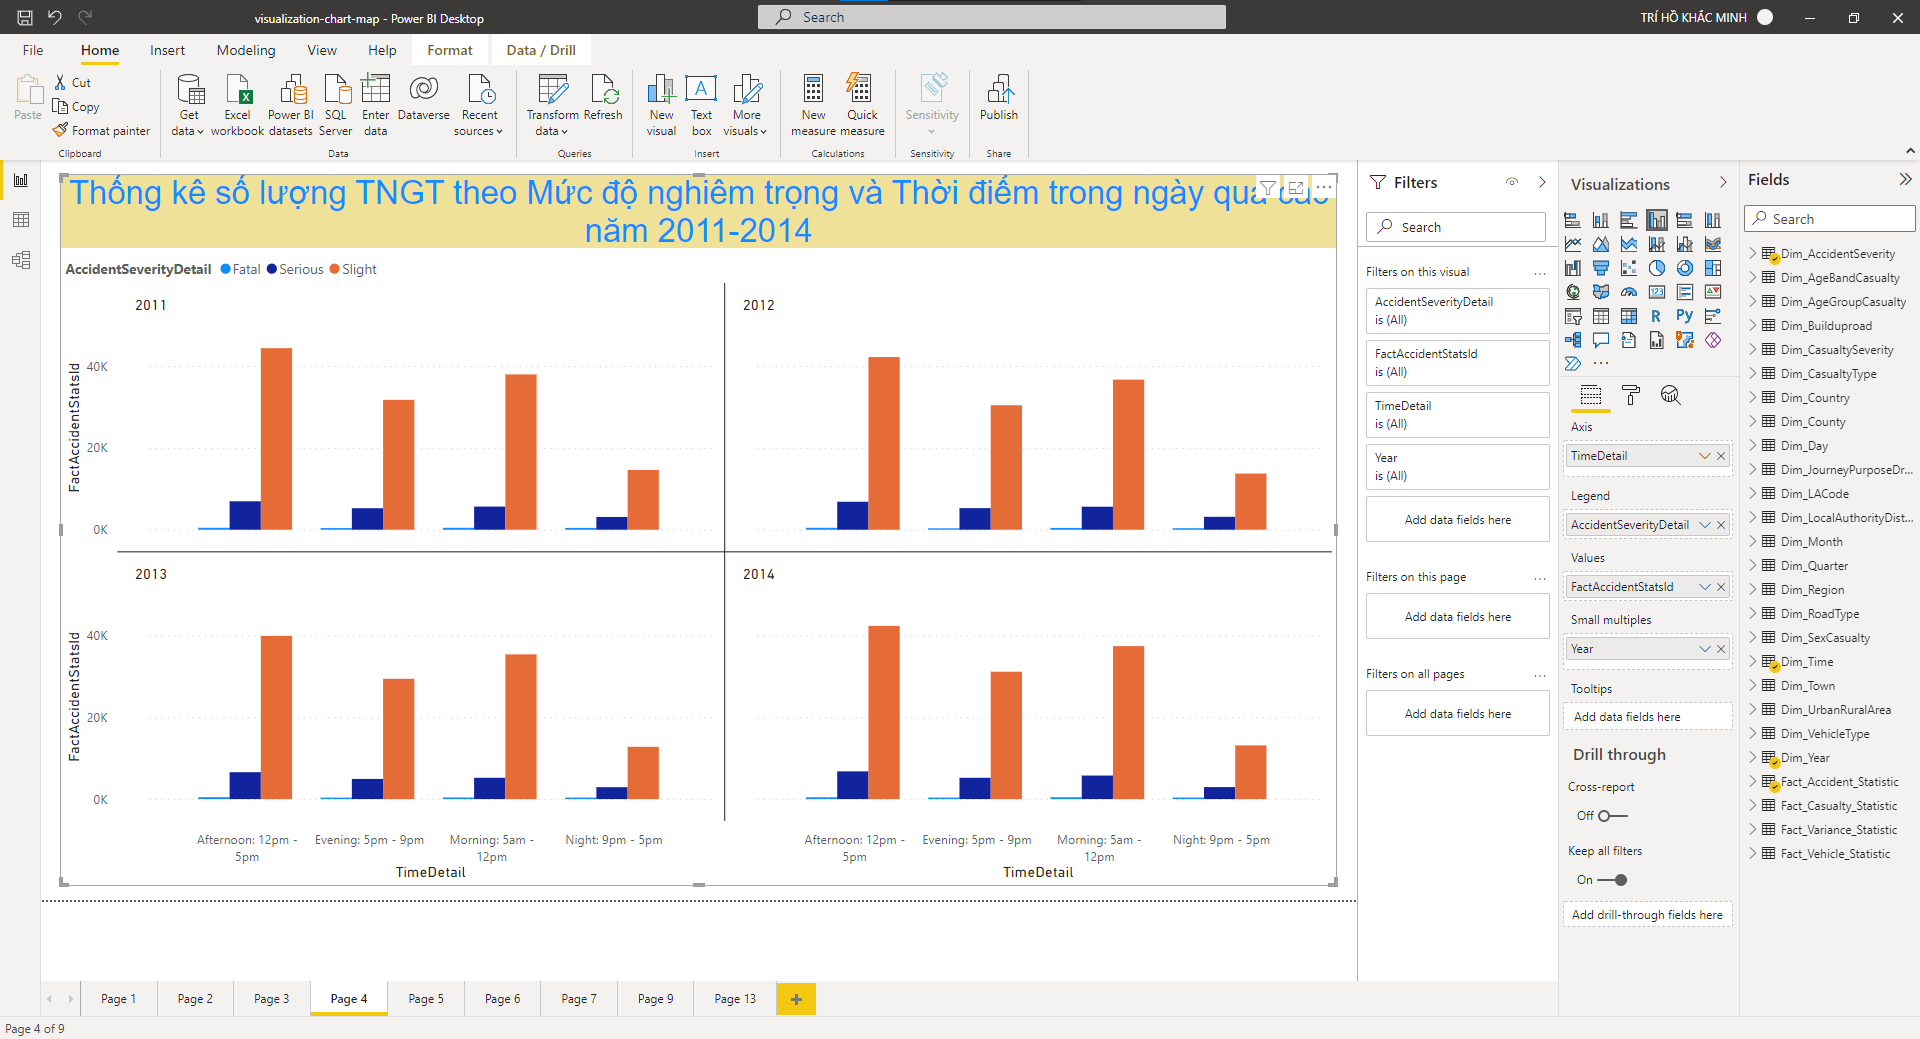The image size is (1920, 1039).
Task: Collapse the Filters pane chevron
Action: (1542, 182)
